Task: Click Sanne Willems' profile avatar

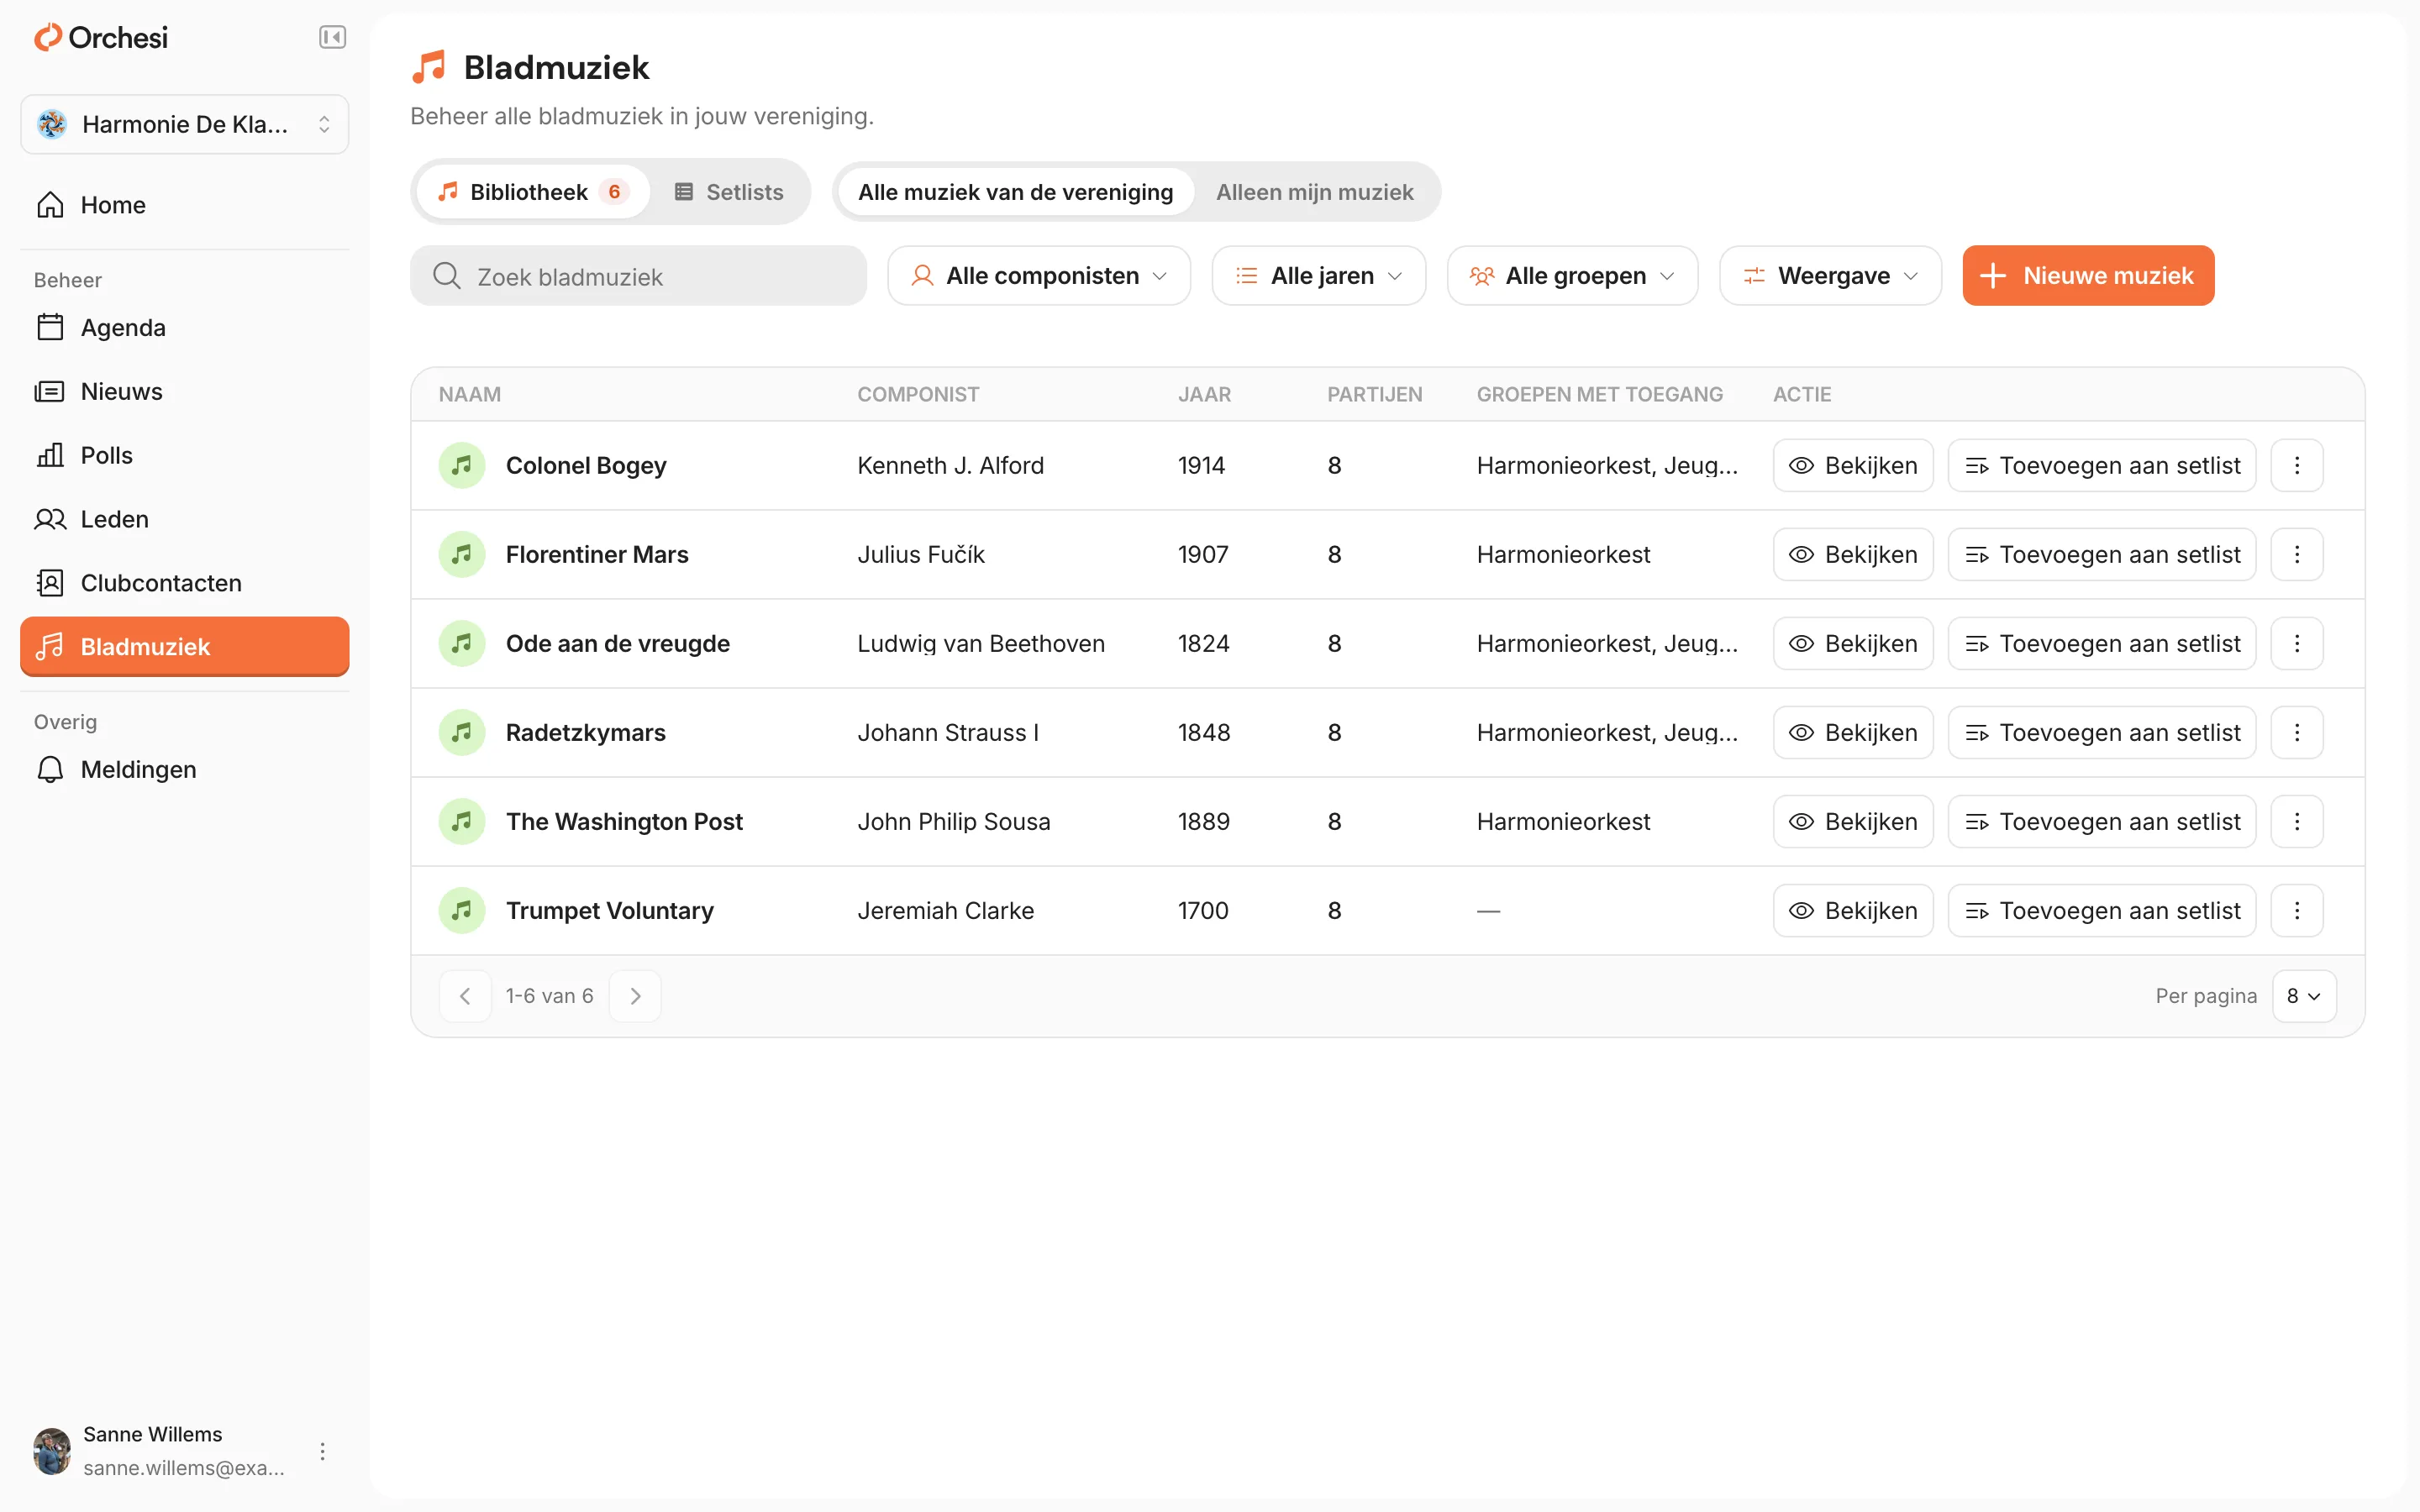Action: click(52, 1451)
